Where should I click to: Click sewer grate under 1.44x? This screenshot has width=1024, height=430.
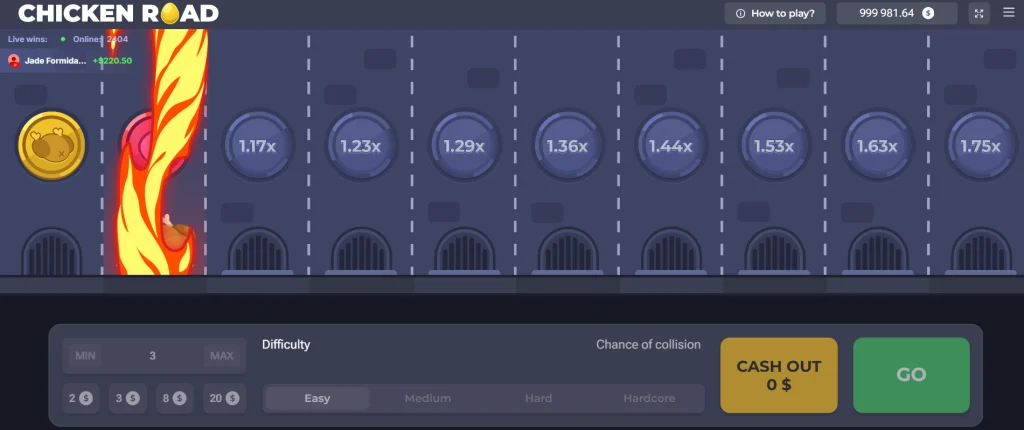[671, 251]
